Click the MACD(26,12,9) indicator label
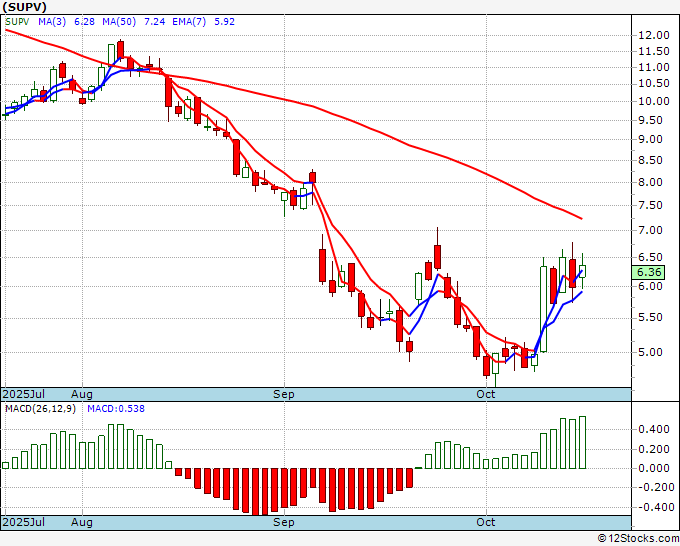This screenshot has height=546, width=680. tap(40, 409)
